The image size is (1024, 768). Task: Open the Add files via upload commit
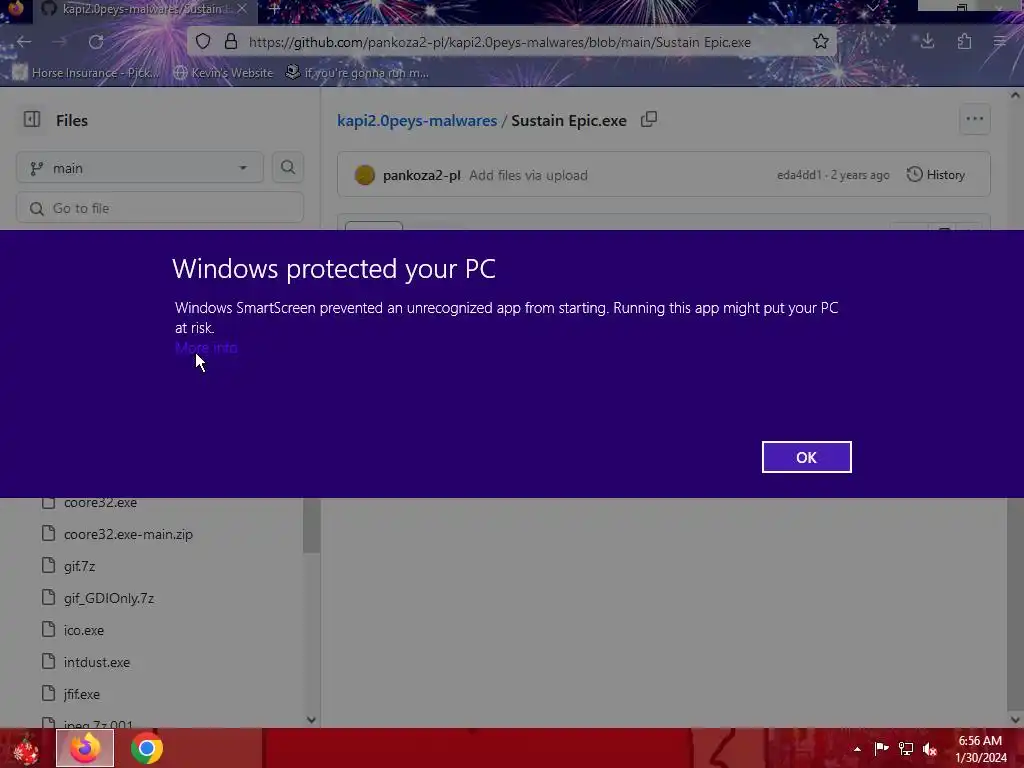click(528, 175)
